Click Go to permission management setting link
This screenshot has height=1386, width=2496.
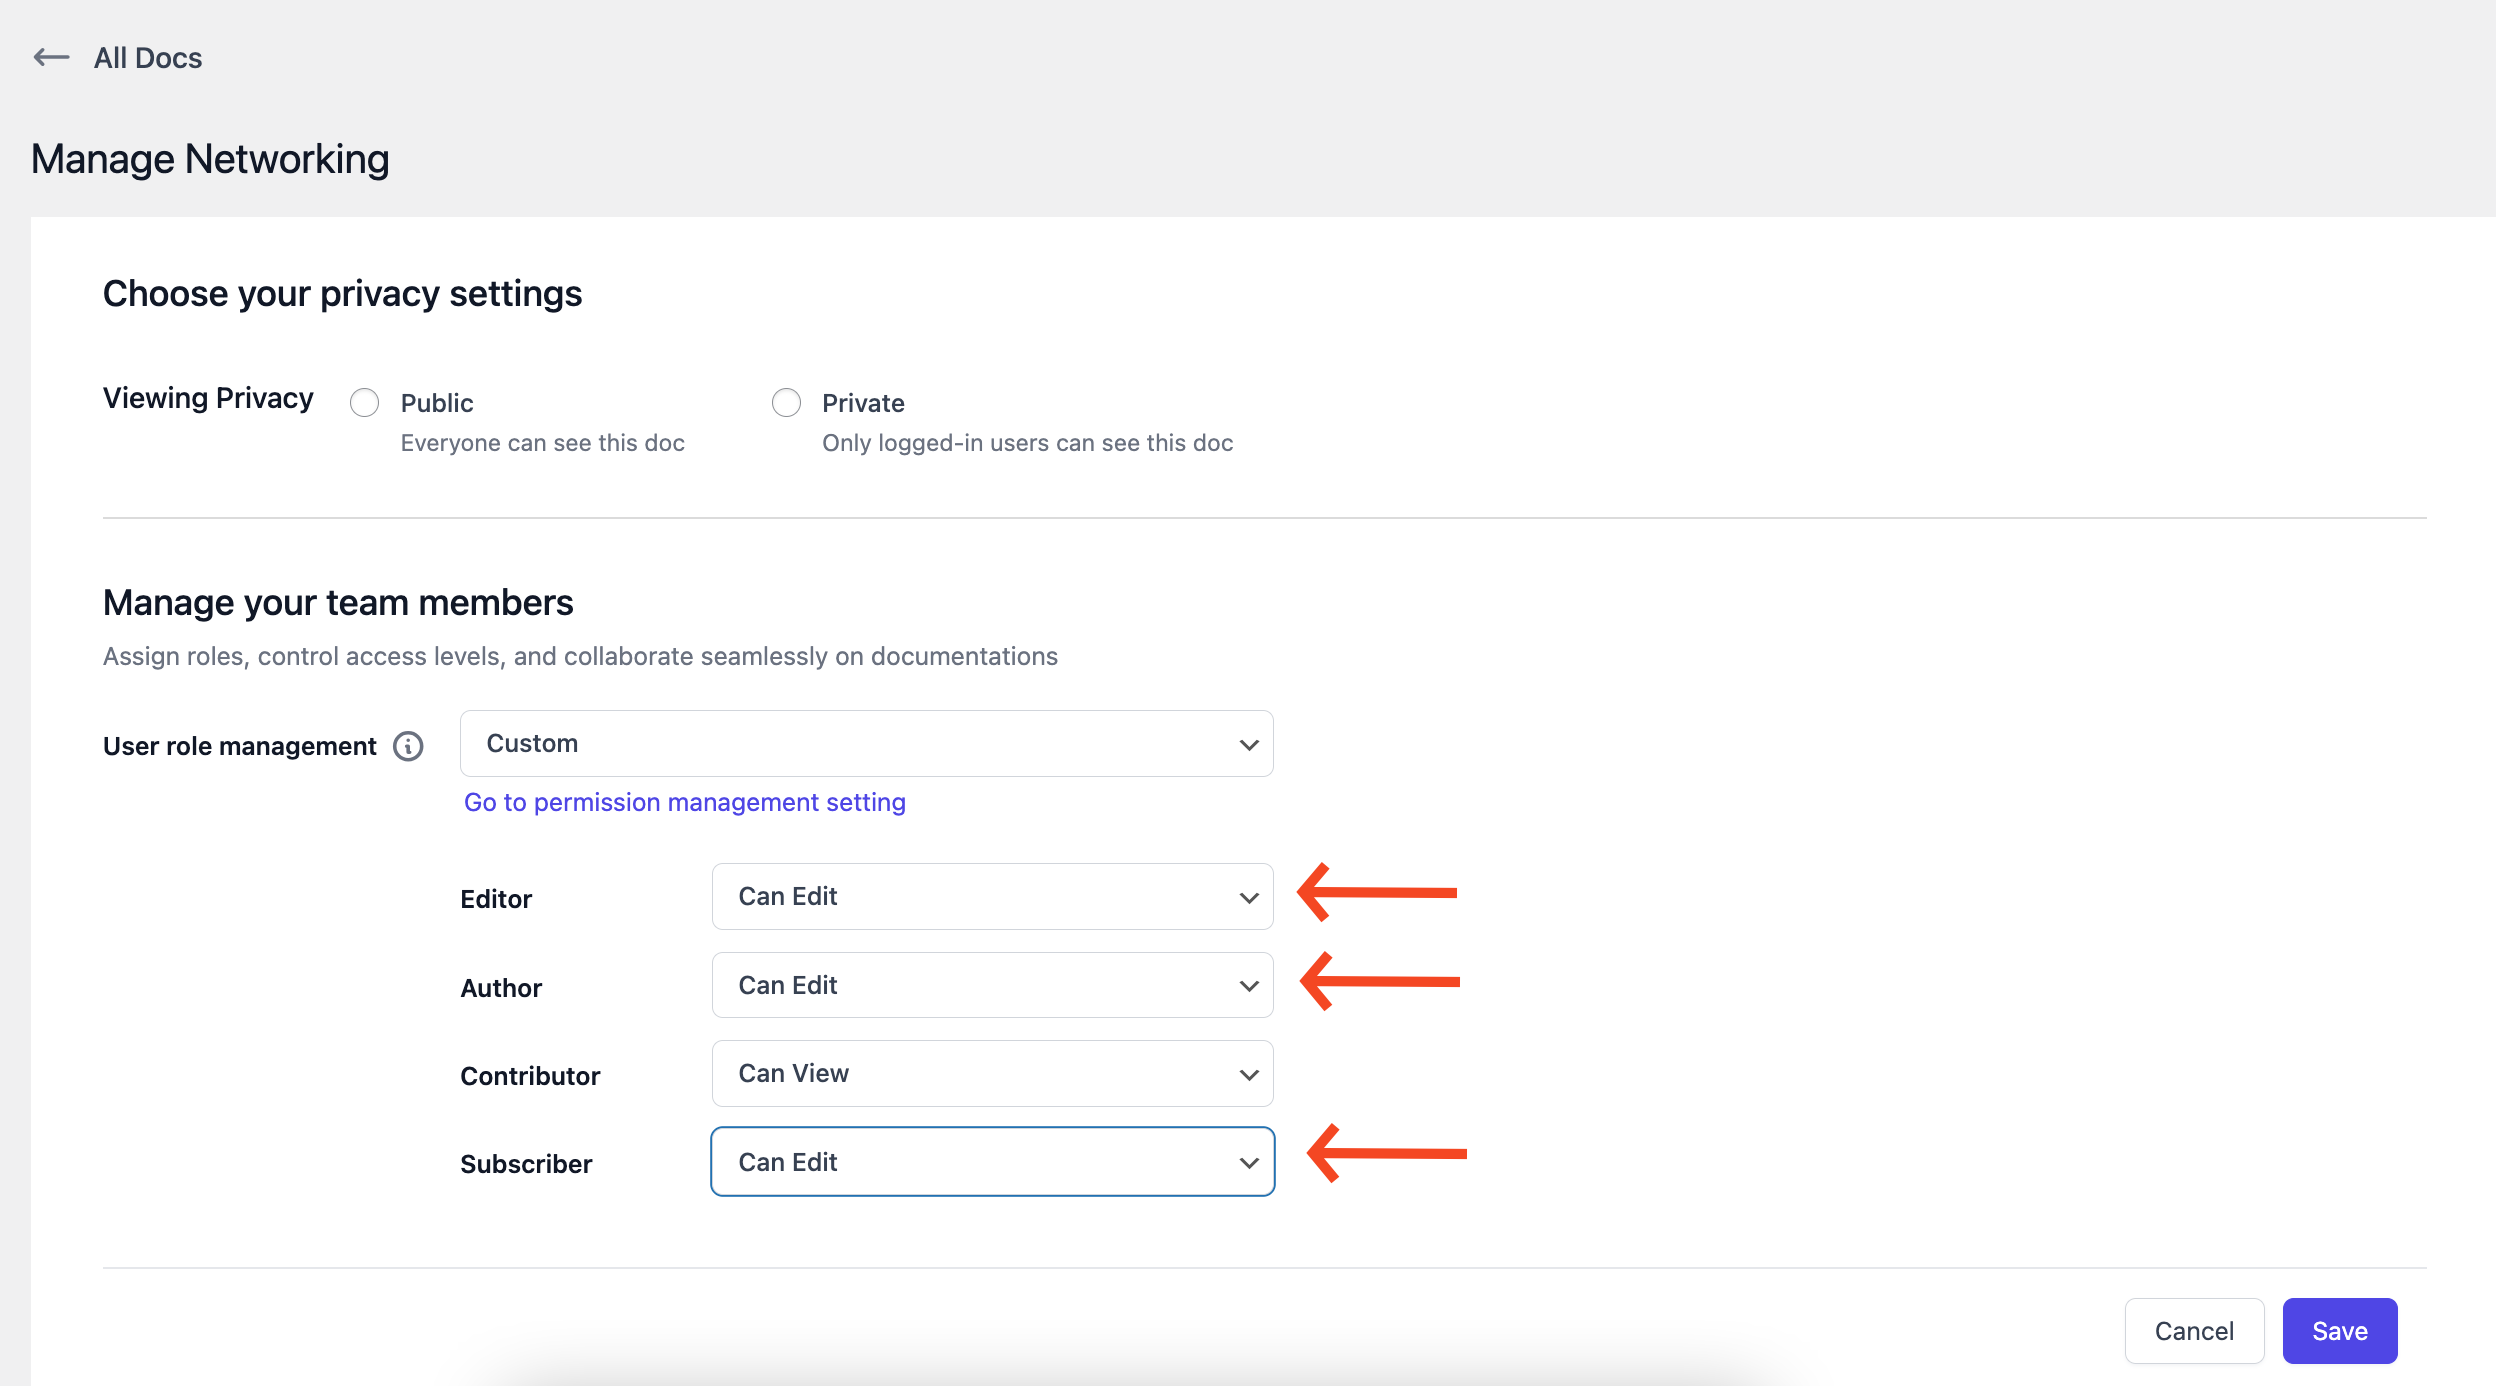pyautogui.click(x=682, y=801)
